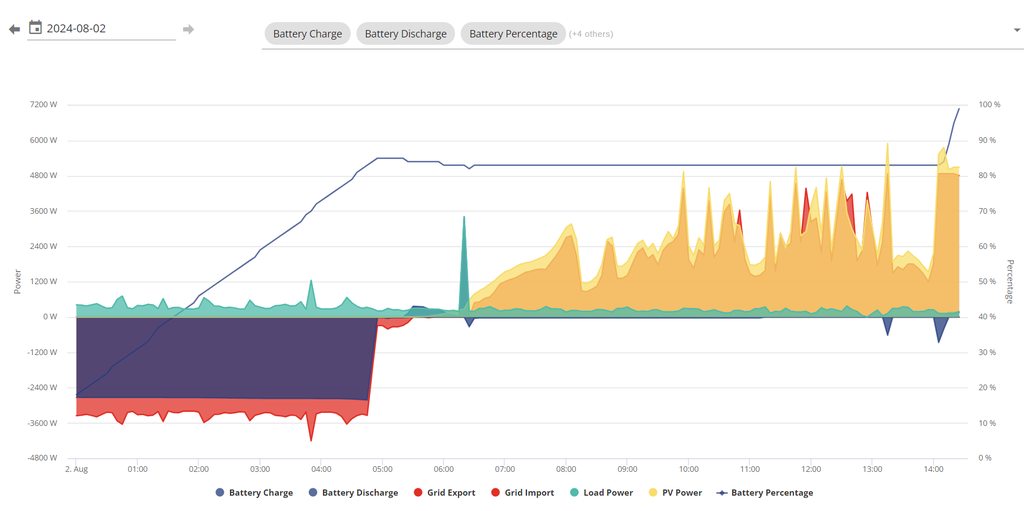Click the red Grid Import legend dot
The width and height of the screenshot is (1024, 511).
[x=497, y=493]
